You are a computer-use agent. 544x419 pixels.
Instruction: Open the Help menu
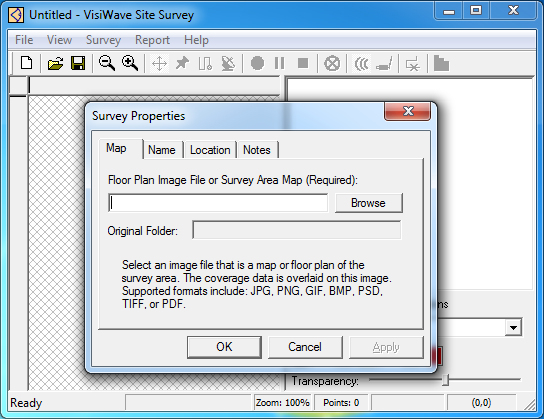(196, 40)
